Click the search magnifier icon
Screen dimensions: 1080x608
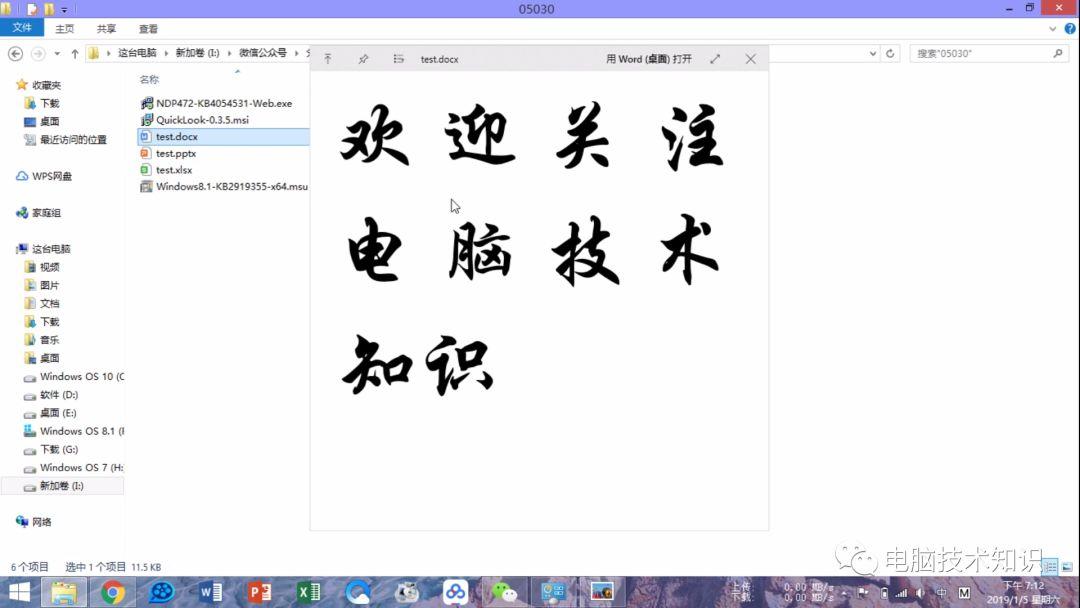coord(1058,53)
